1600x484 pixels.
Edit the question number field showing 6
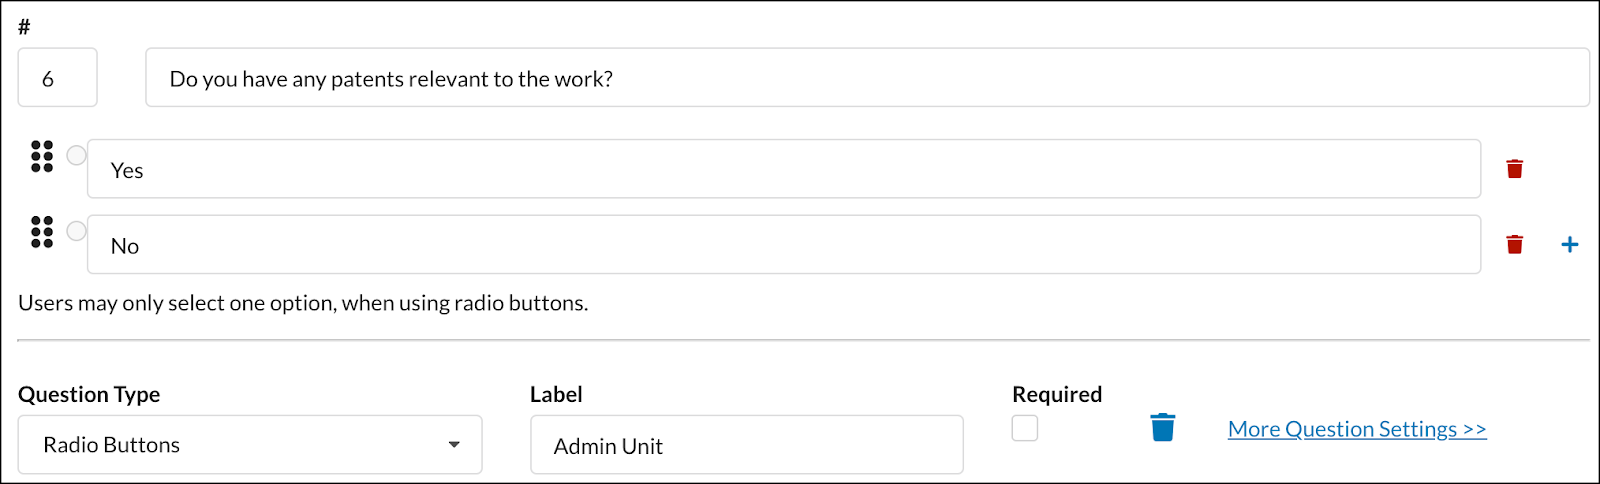(58, 78)
